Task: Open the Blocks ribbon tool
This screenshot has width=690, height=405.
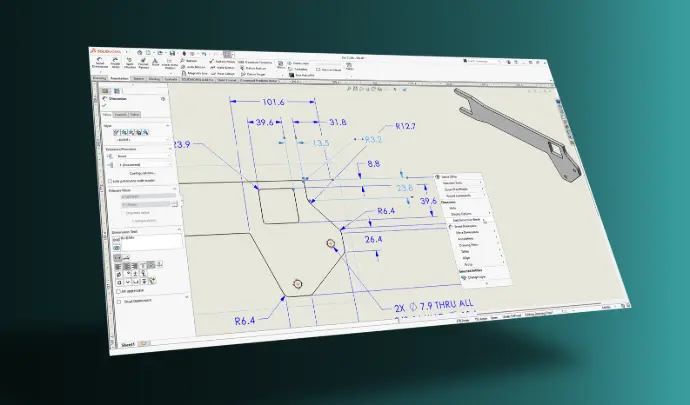Action: (281, 65)
